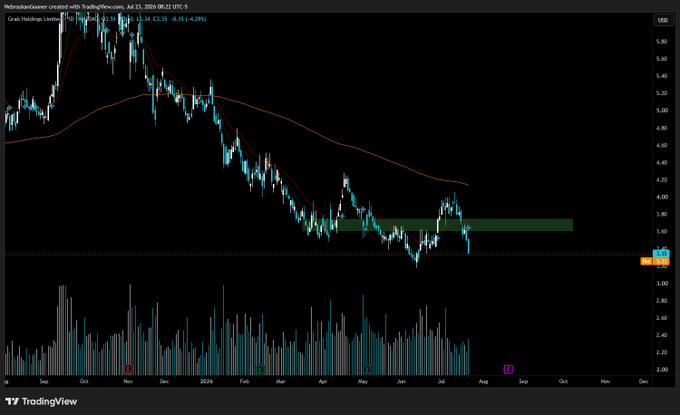The height and width of the screenshot is (415, 680).
Task: Click the green earnings marker near Feb
Action: (x=260, y=369)
